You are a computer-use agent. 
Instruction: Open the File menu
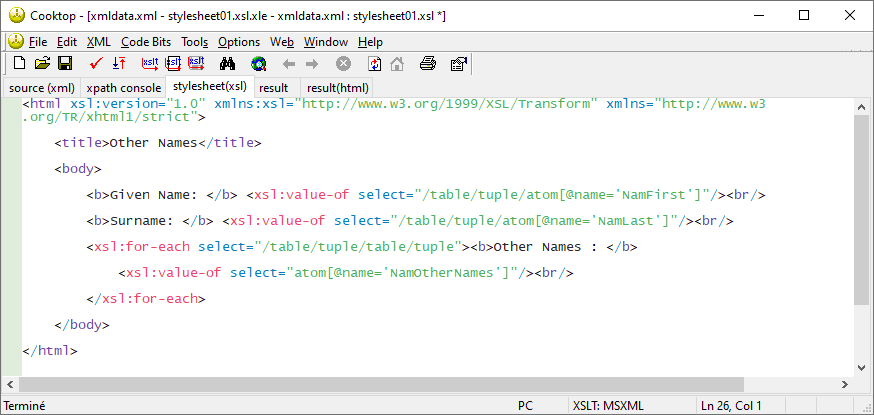tap(38, 42)
